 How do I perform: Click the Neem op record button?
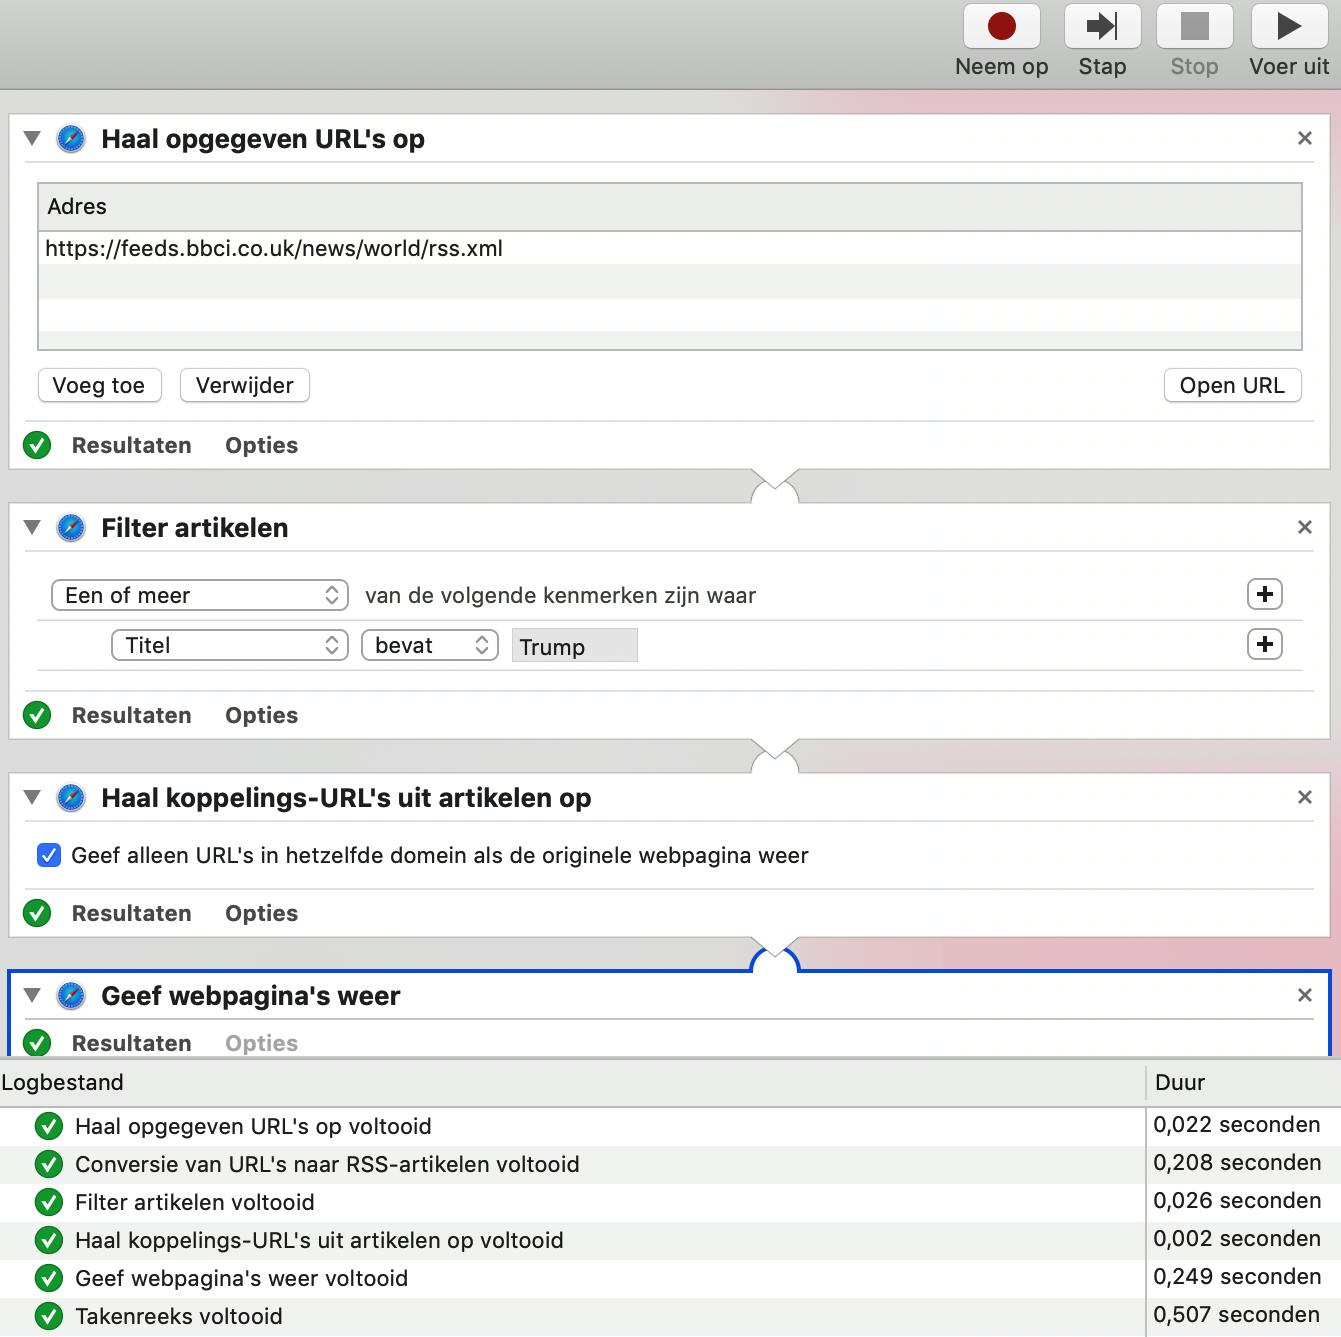[x=1001, y=27]
